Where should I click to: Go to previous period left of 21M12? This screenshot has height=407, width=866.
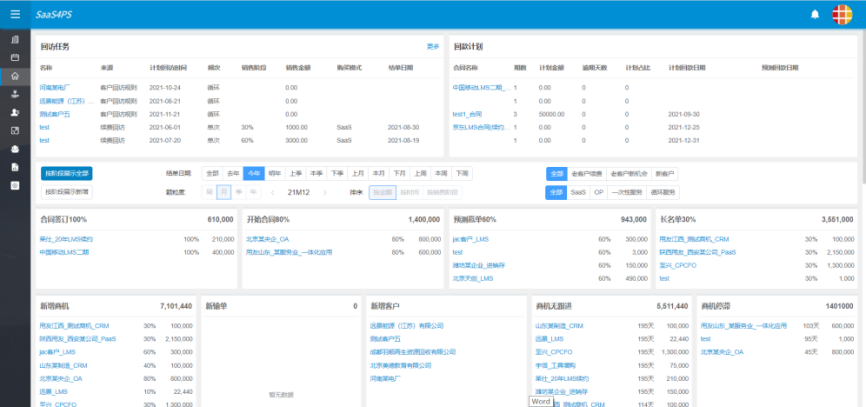coord(272,192)
